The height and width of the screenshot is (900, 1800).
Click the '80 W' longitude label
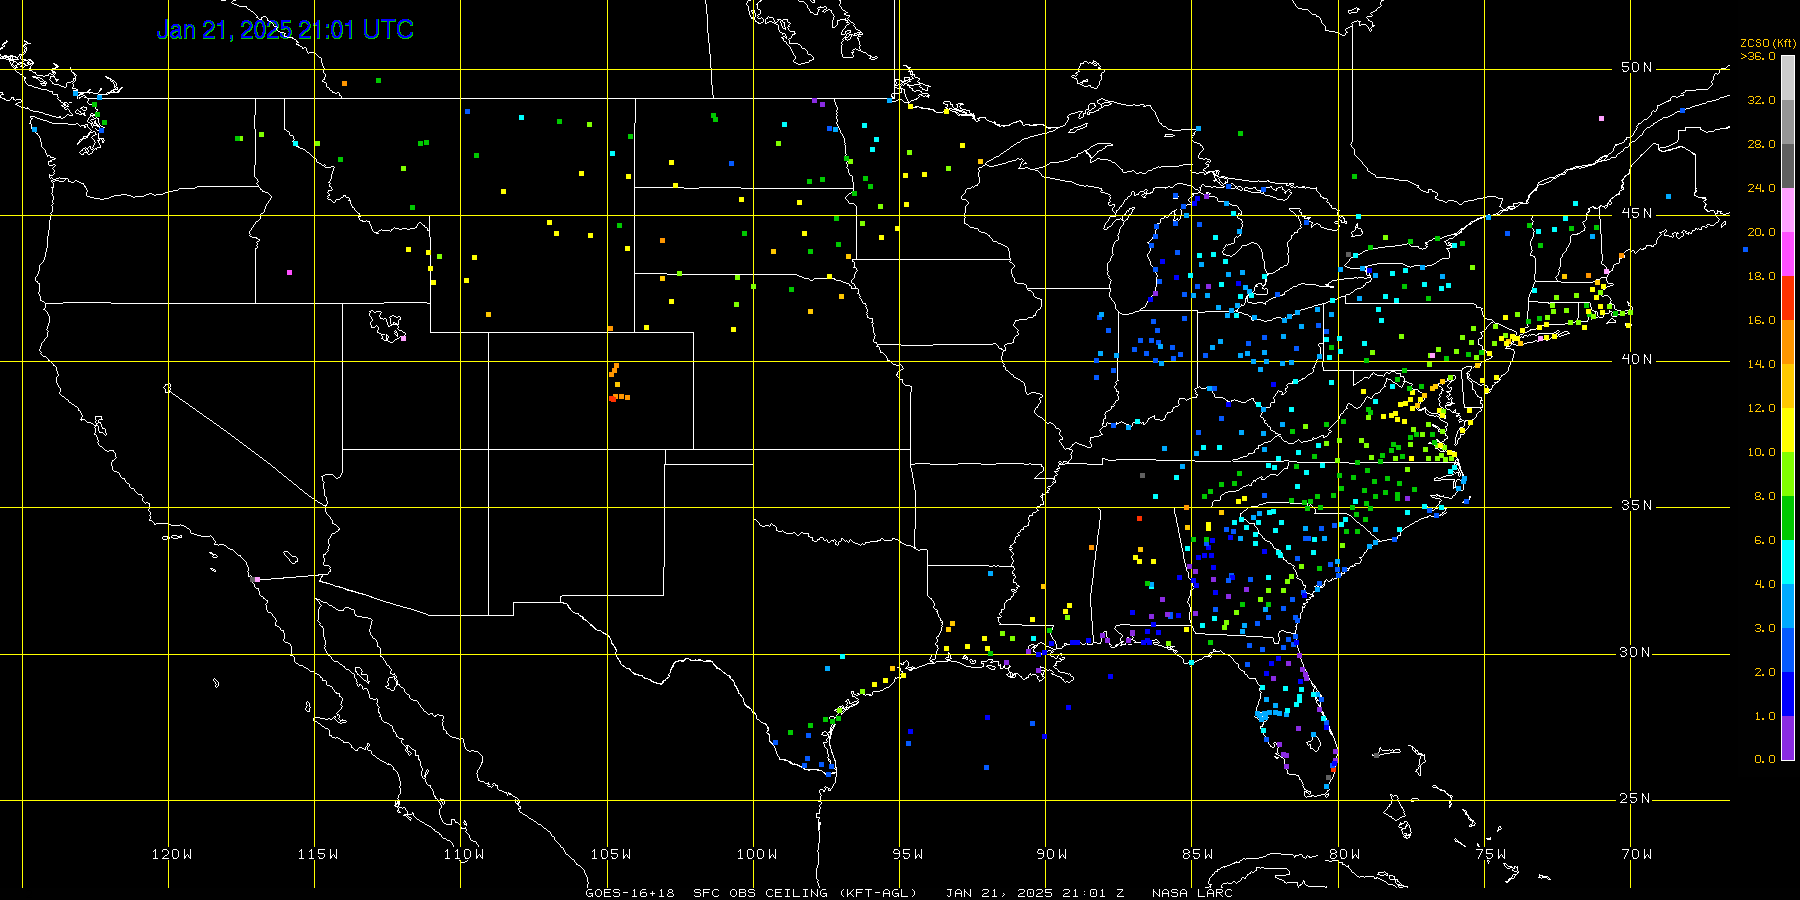(x=1345, y=854)
